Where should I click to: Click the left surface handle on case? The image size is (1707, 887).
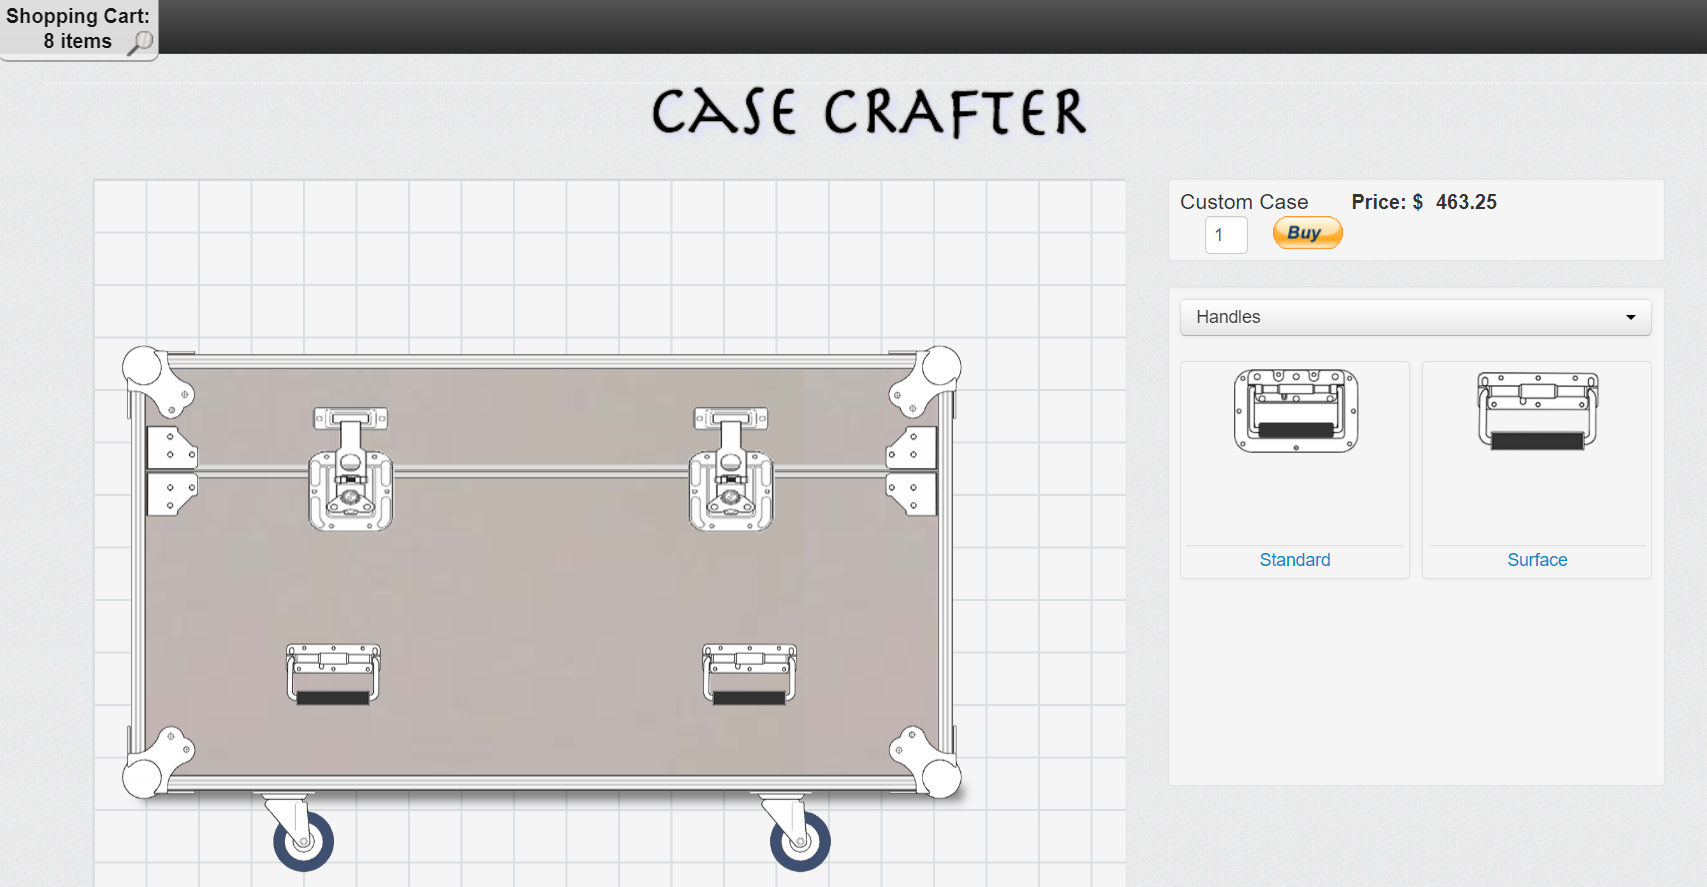(333, 674)
